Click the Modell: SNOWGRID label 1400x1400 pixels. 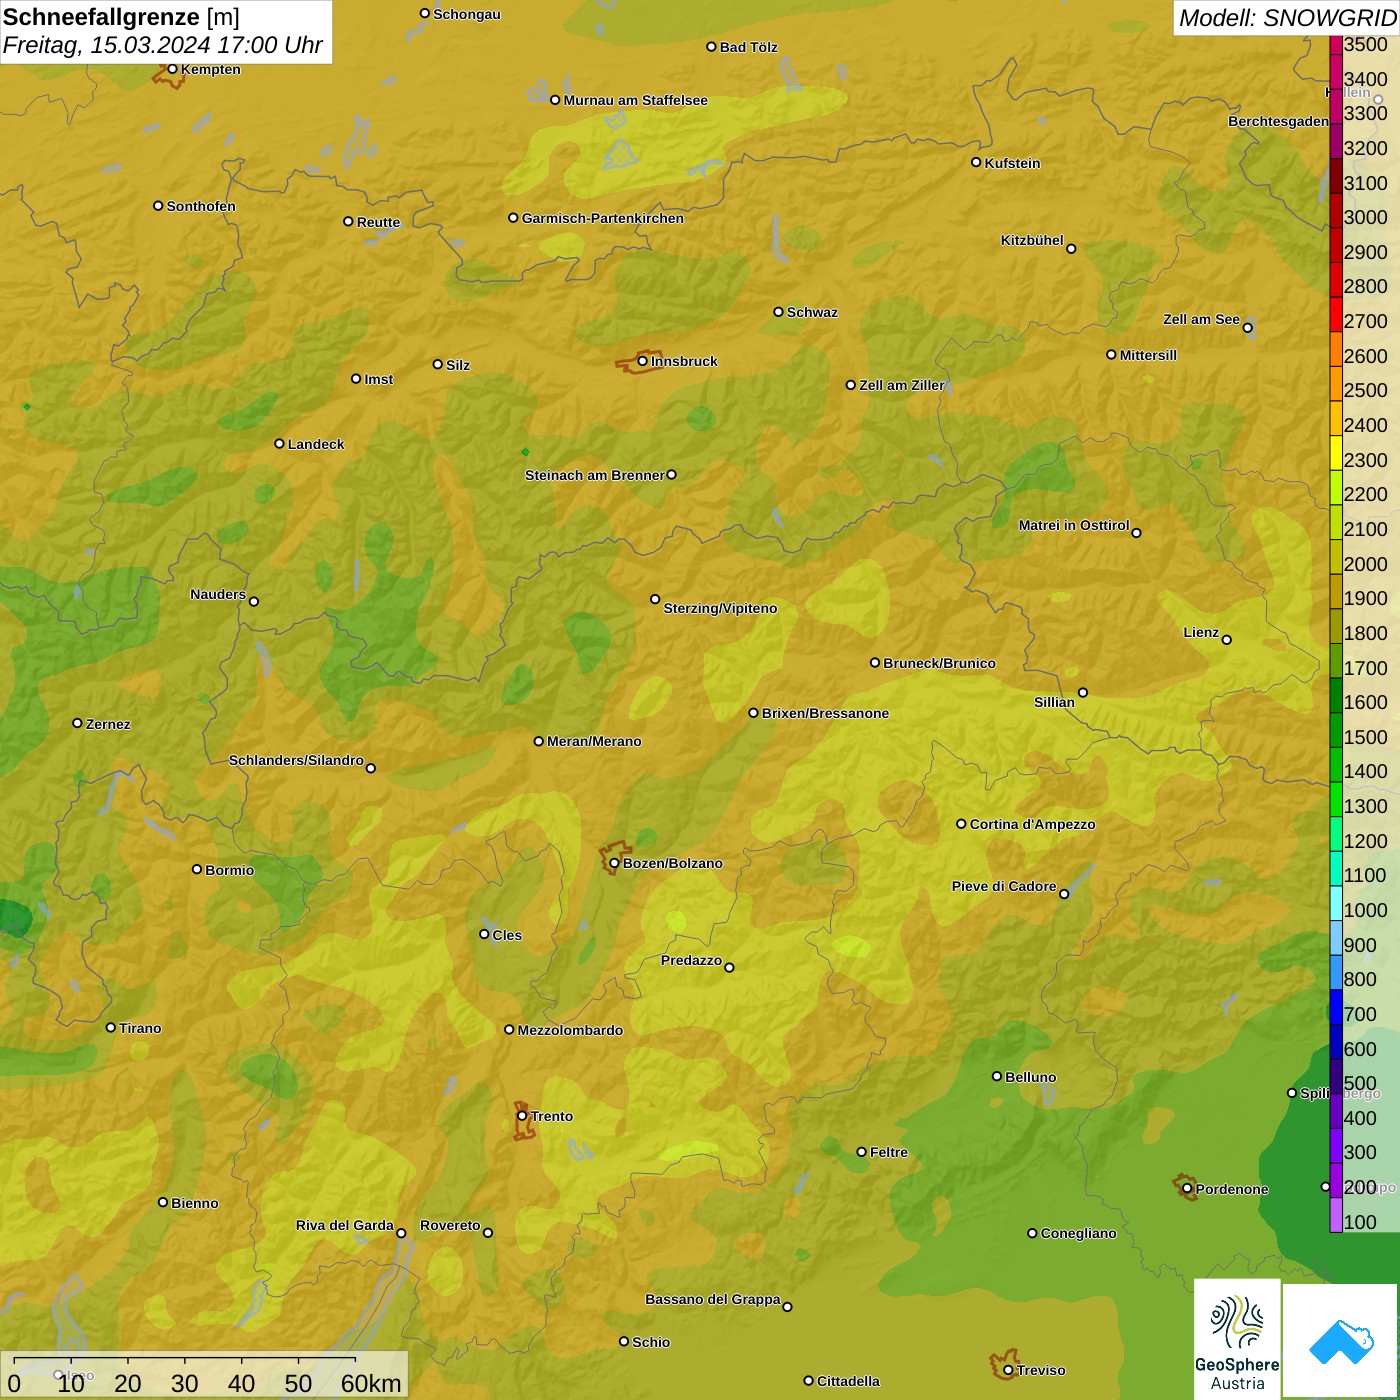coord(1287,17)
